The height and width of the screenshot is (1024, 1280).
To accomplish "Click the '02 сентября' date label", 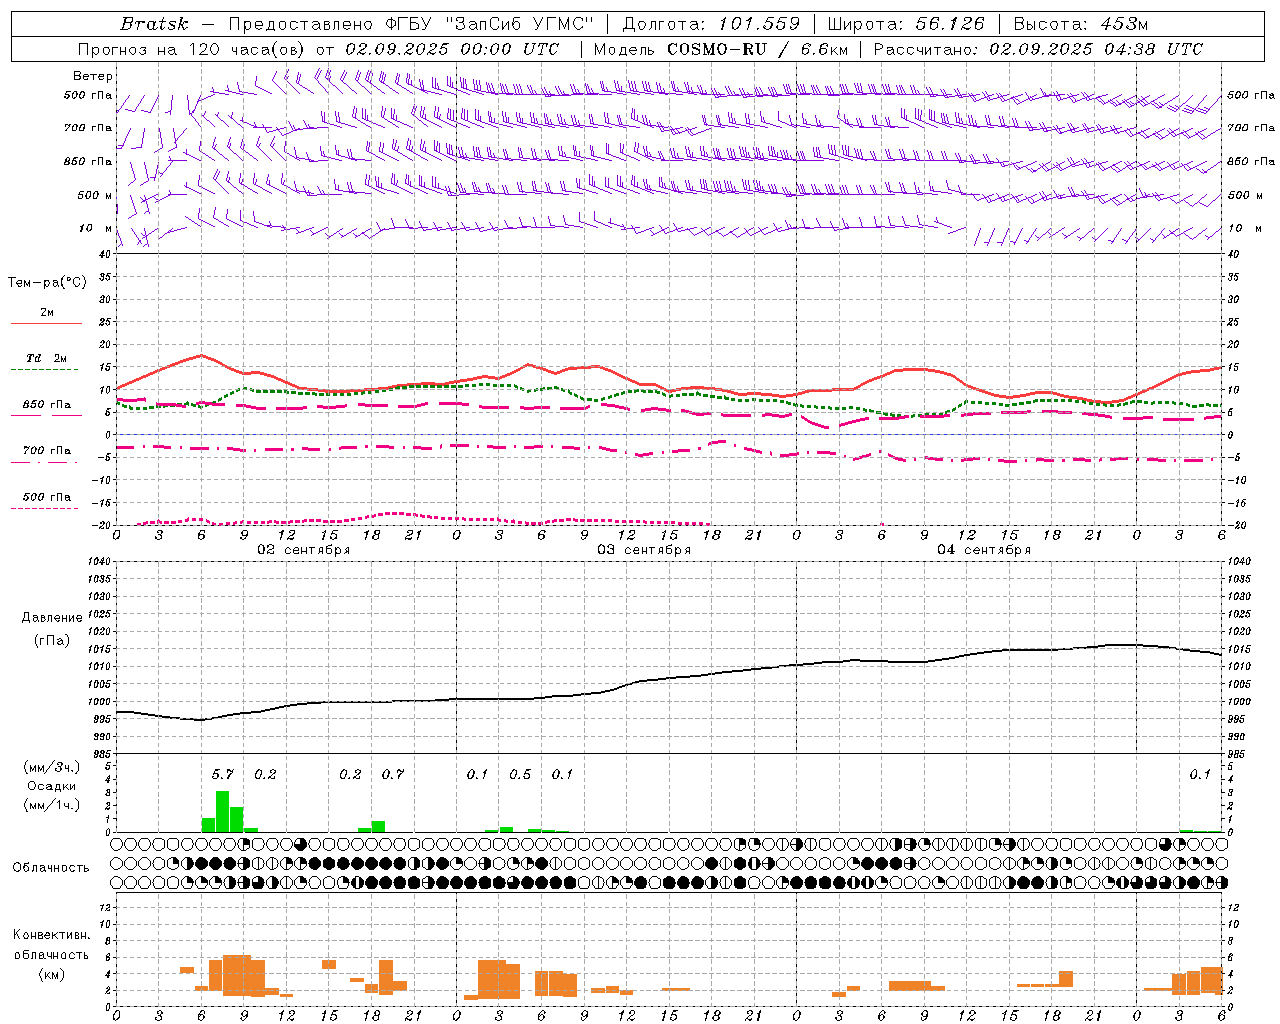I will 304,549.
